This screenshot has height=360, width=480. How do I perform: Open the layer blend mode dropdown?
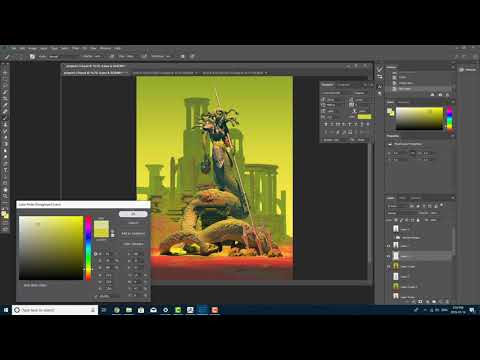[x=402, y=213]
